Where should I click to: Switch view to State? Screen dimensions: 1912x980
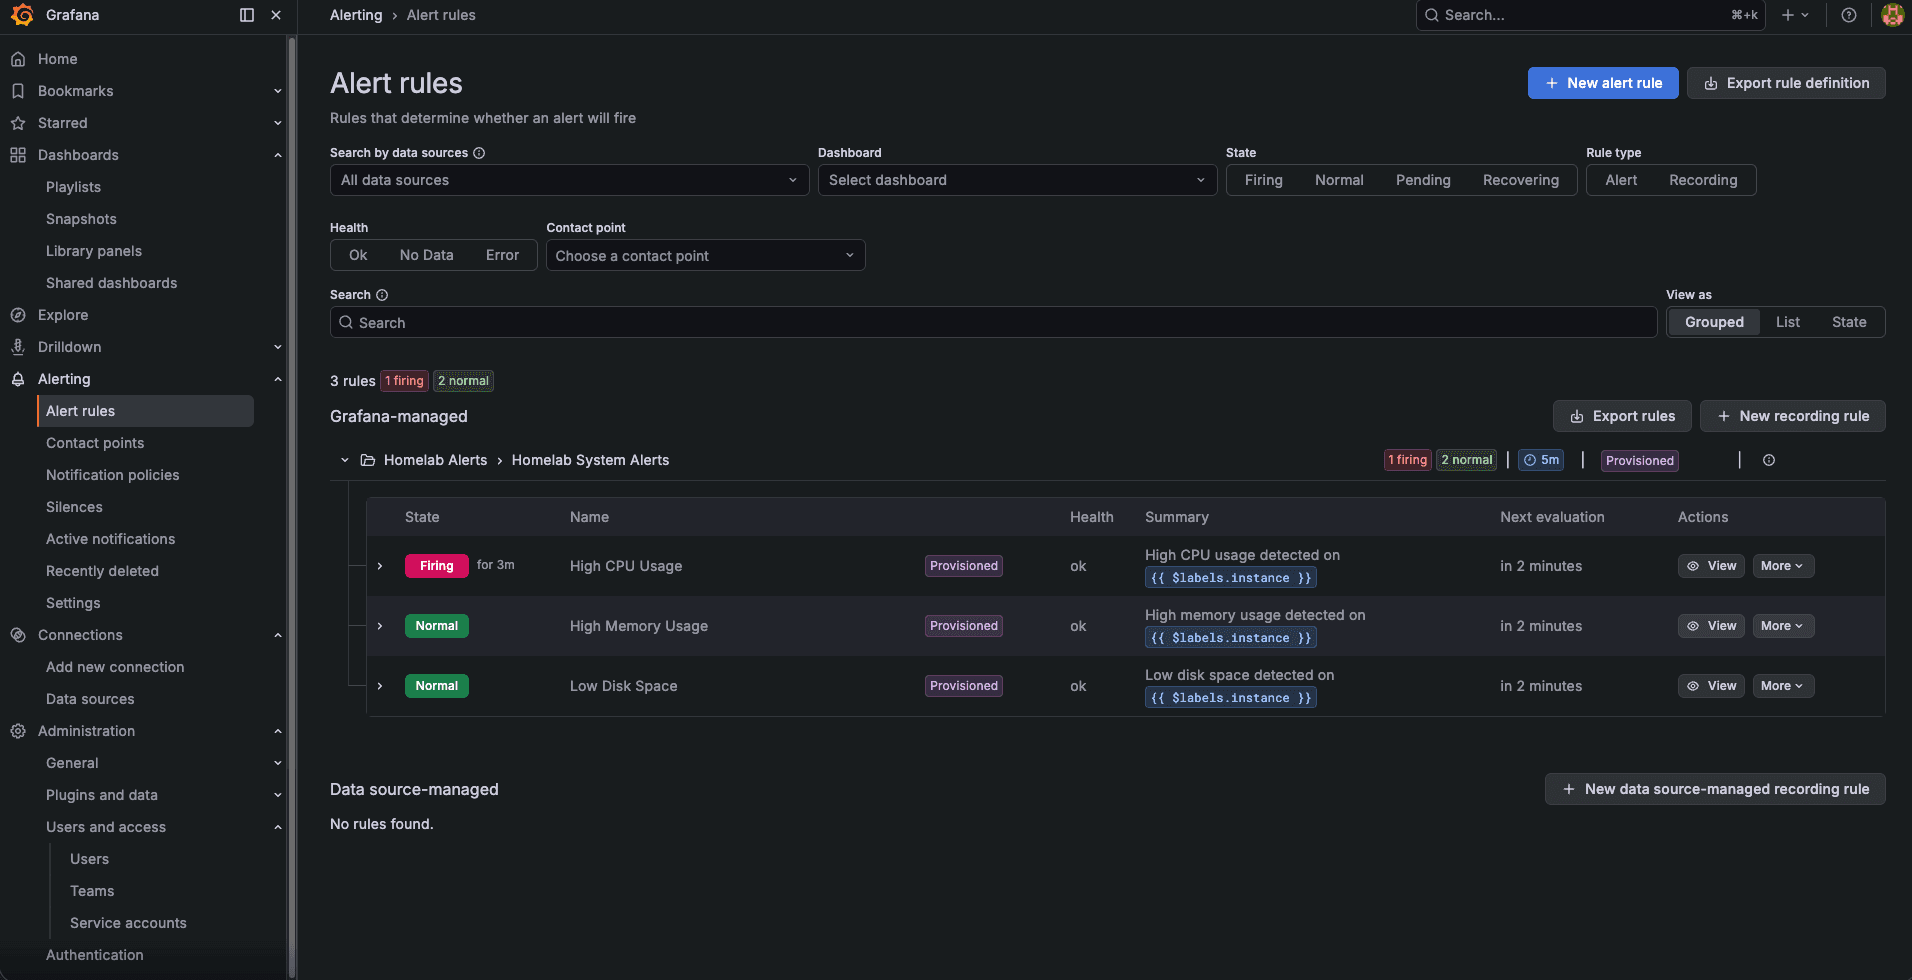click(1848, 322)
